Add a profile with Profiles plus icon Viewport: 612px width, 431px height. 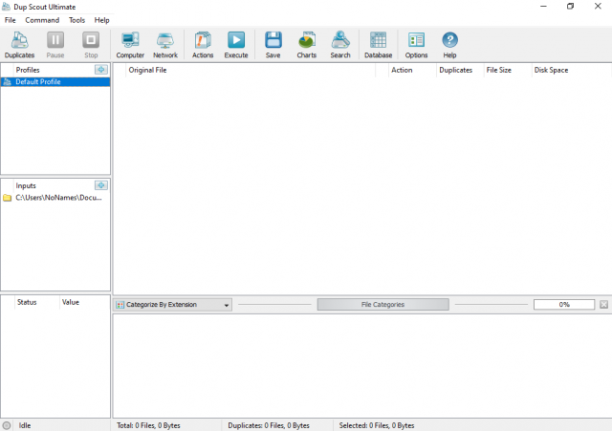(x=101, y=69)
